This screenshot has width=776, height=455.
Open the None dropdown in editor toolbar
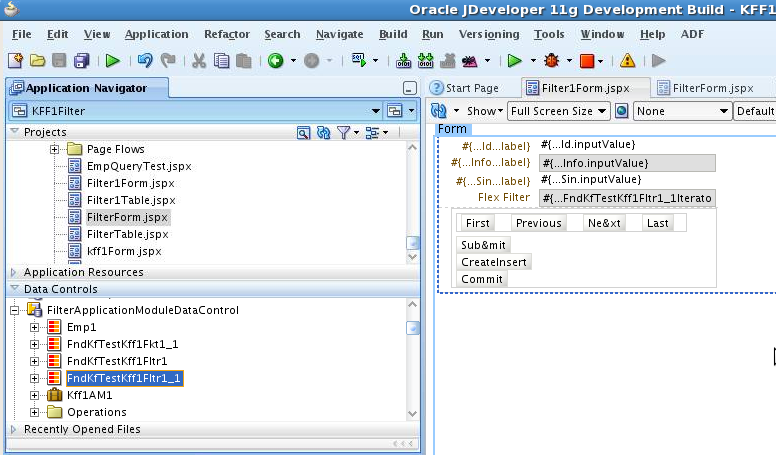tap(682, 111)
